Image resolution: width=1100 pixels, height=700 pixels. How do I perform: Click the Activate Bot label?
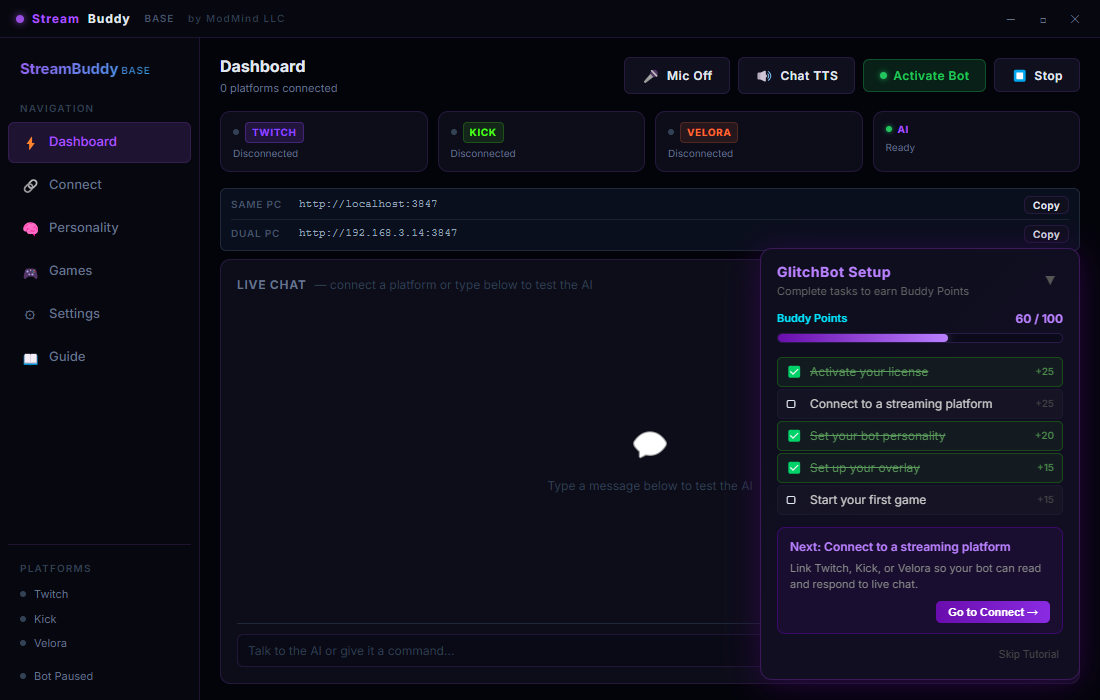pos(931,76)
